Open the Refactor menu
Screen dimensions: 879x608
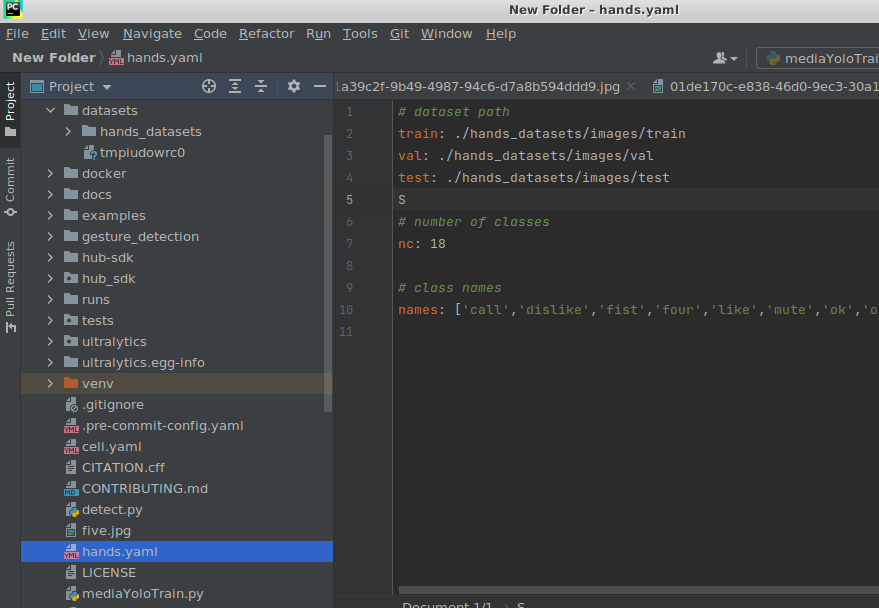tap(266, 34)
